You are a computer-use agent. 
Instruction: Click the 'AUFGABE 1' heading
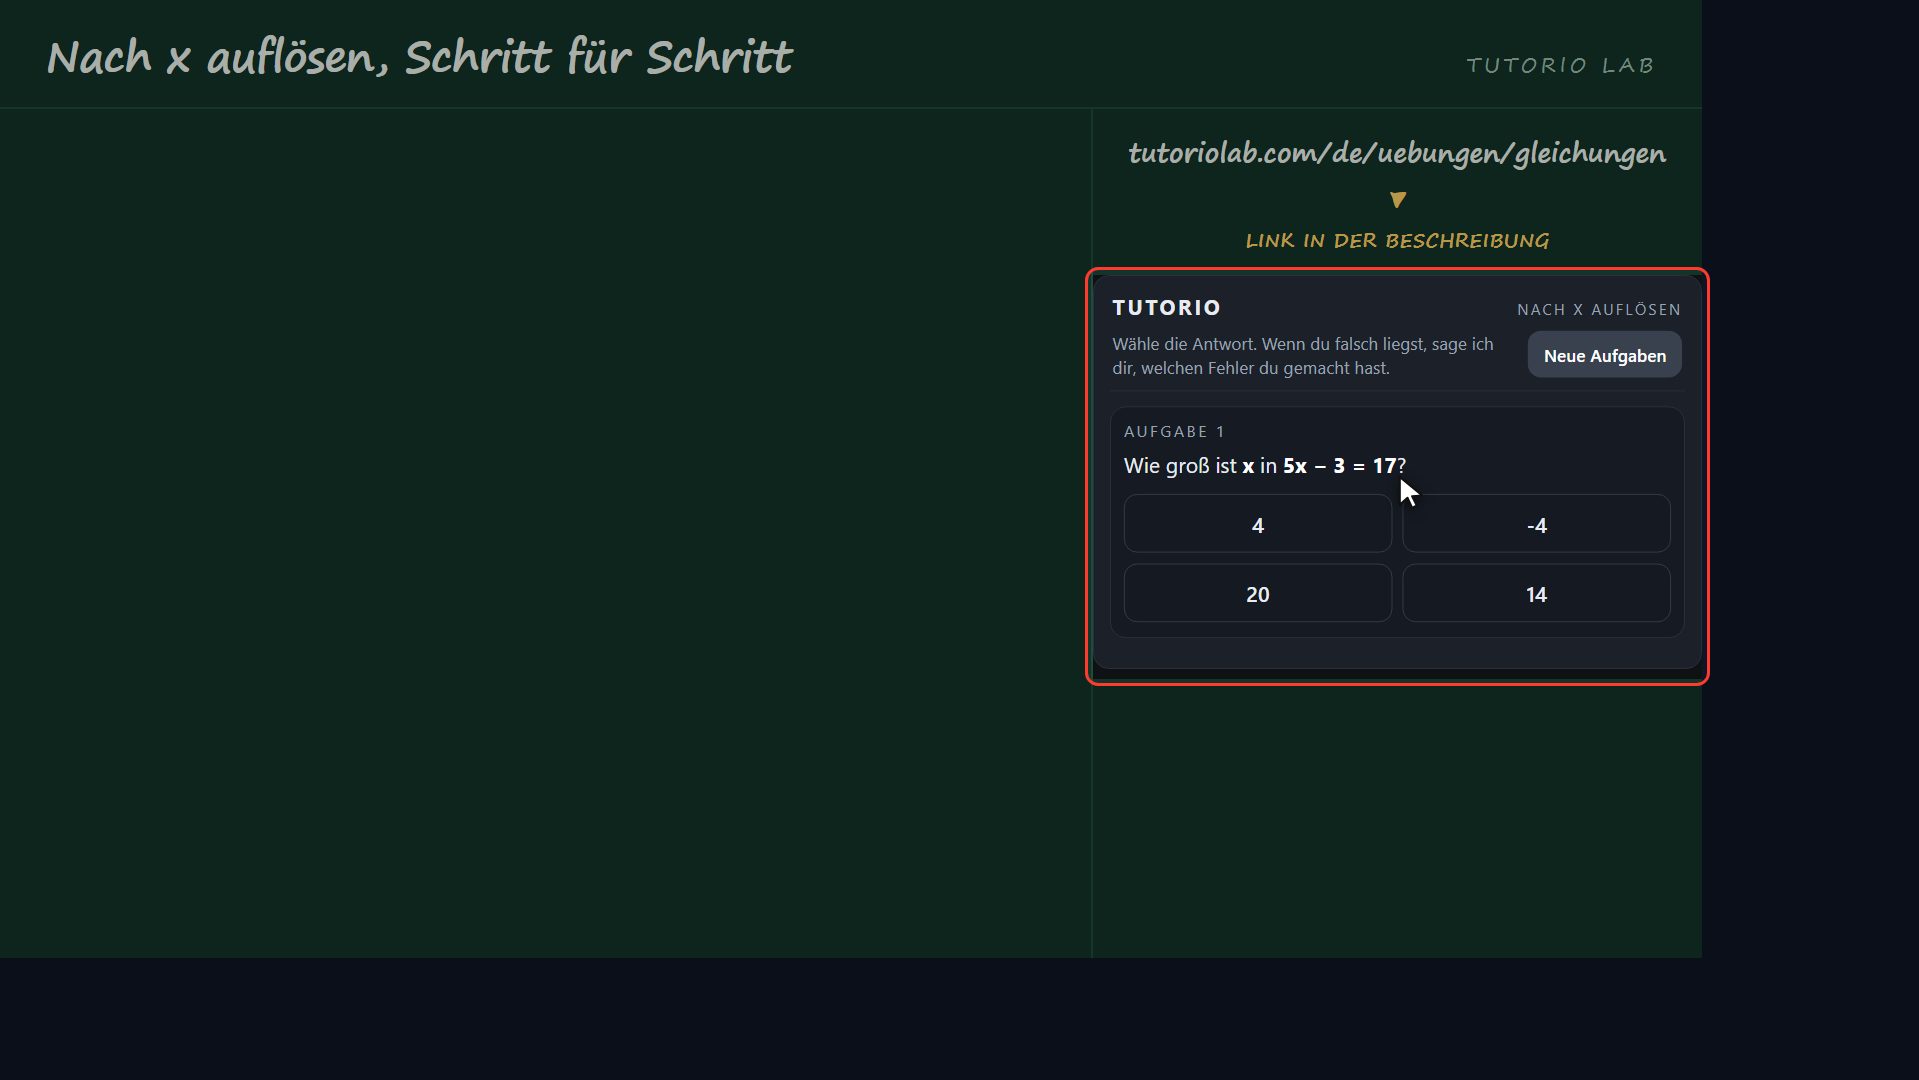pyautogui.click(x=1174, y=431)
